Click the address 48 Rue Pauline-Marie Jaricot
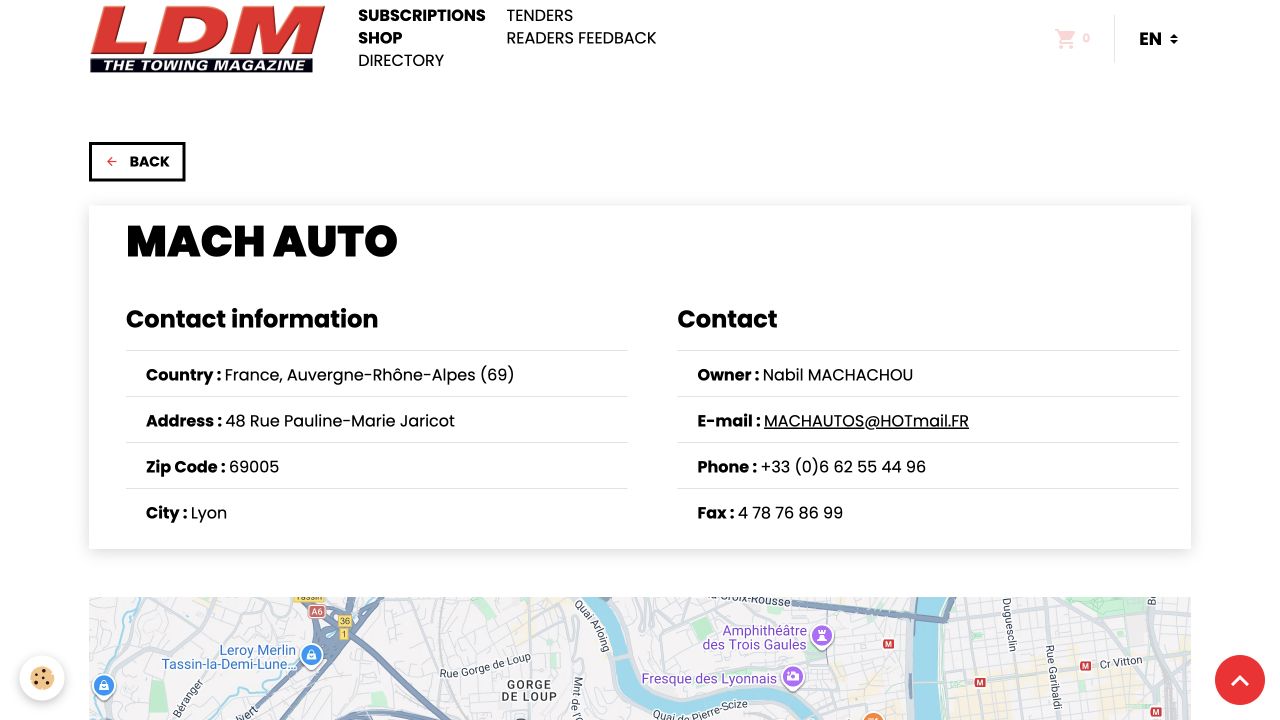 pyautogui.click(x=340, y=421)
